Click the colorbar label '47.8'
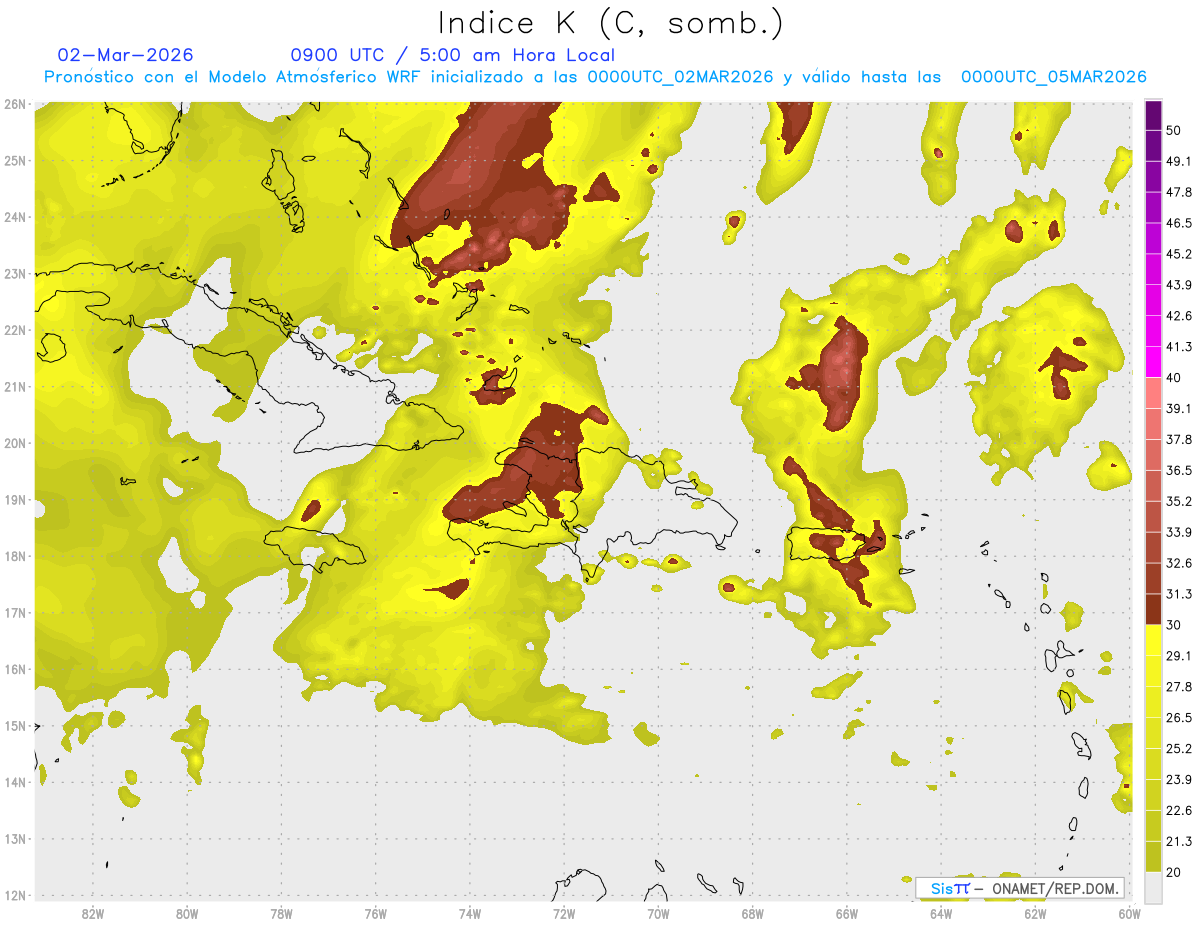Screen dimensions: 1200x927 (x=1178, y=192)
